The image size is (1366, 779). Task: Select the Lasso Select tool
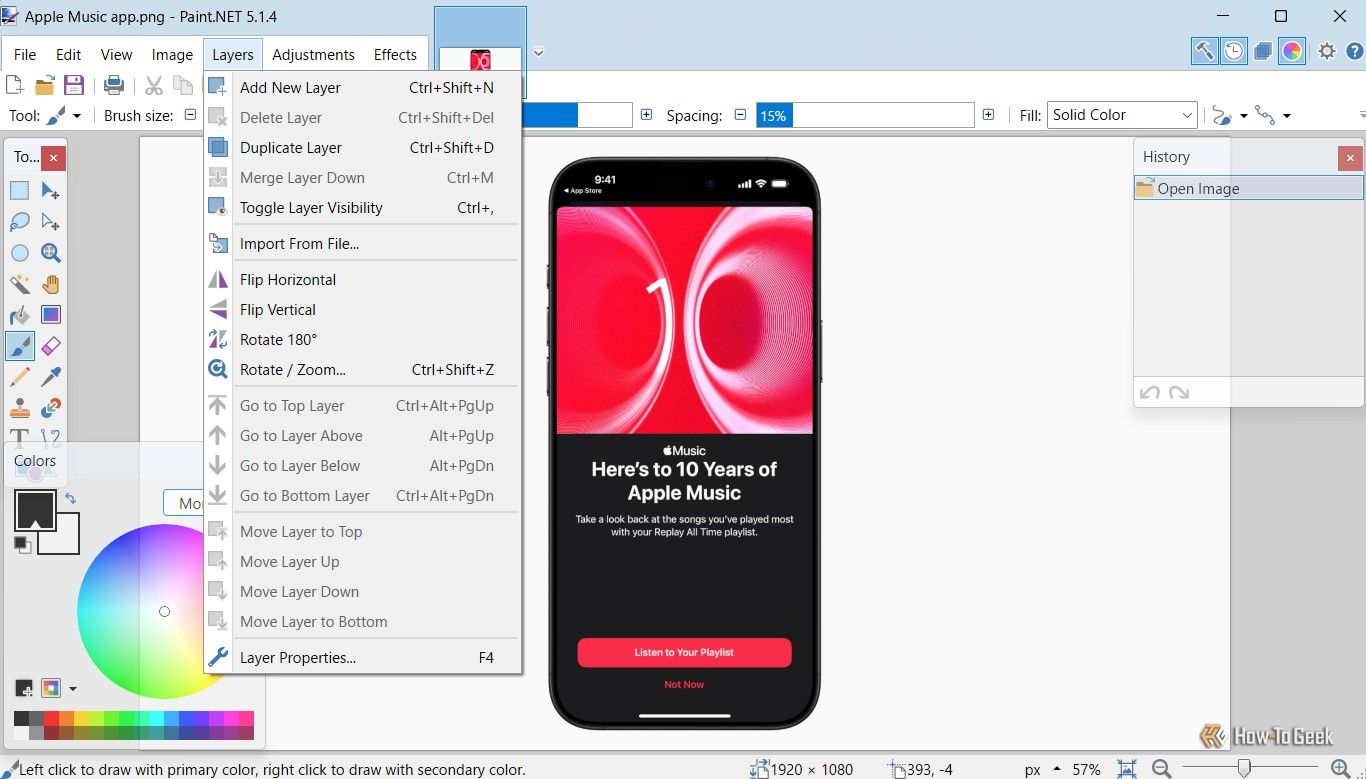[19, 222]
